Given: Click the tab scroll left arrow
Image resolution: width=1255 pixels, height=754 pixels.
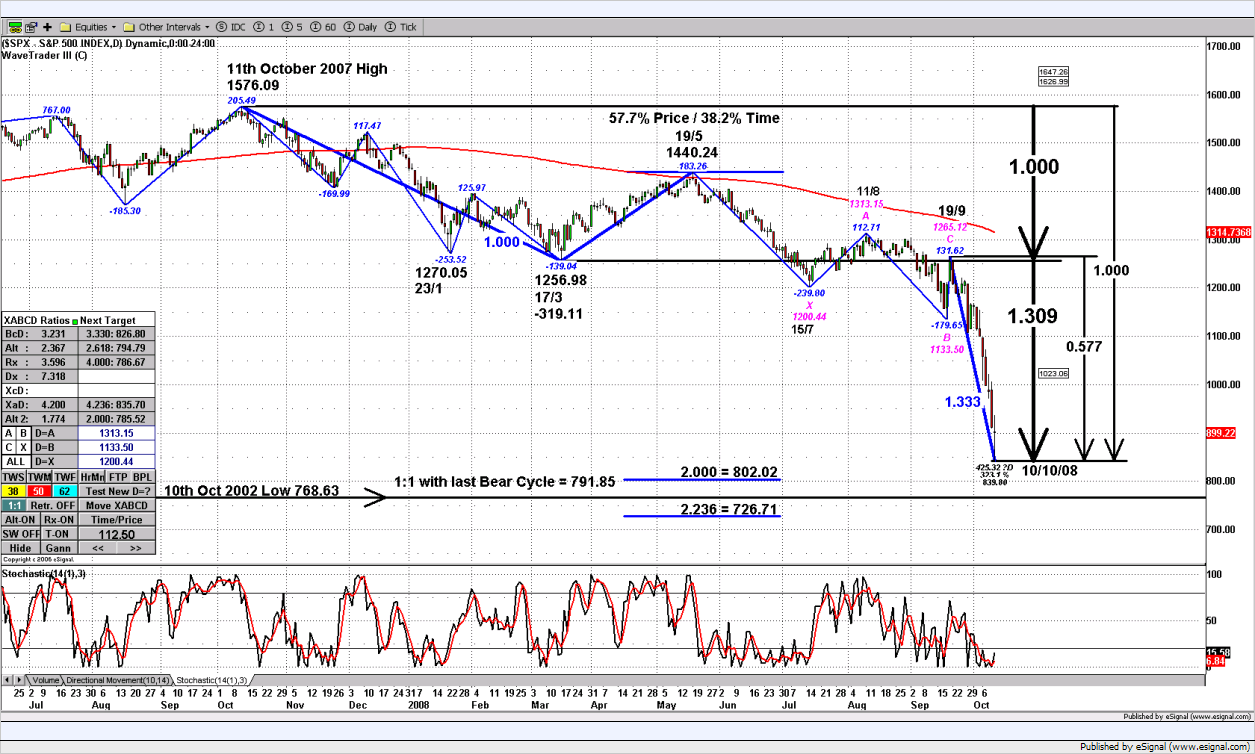Looking at the screenshot, I should pos(8,679).
